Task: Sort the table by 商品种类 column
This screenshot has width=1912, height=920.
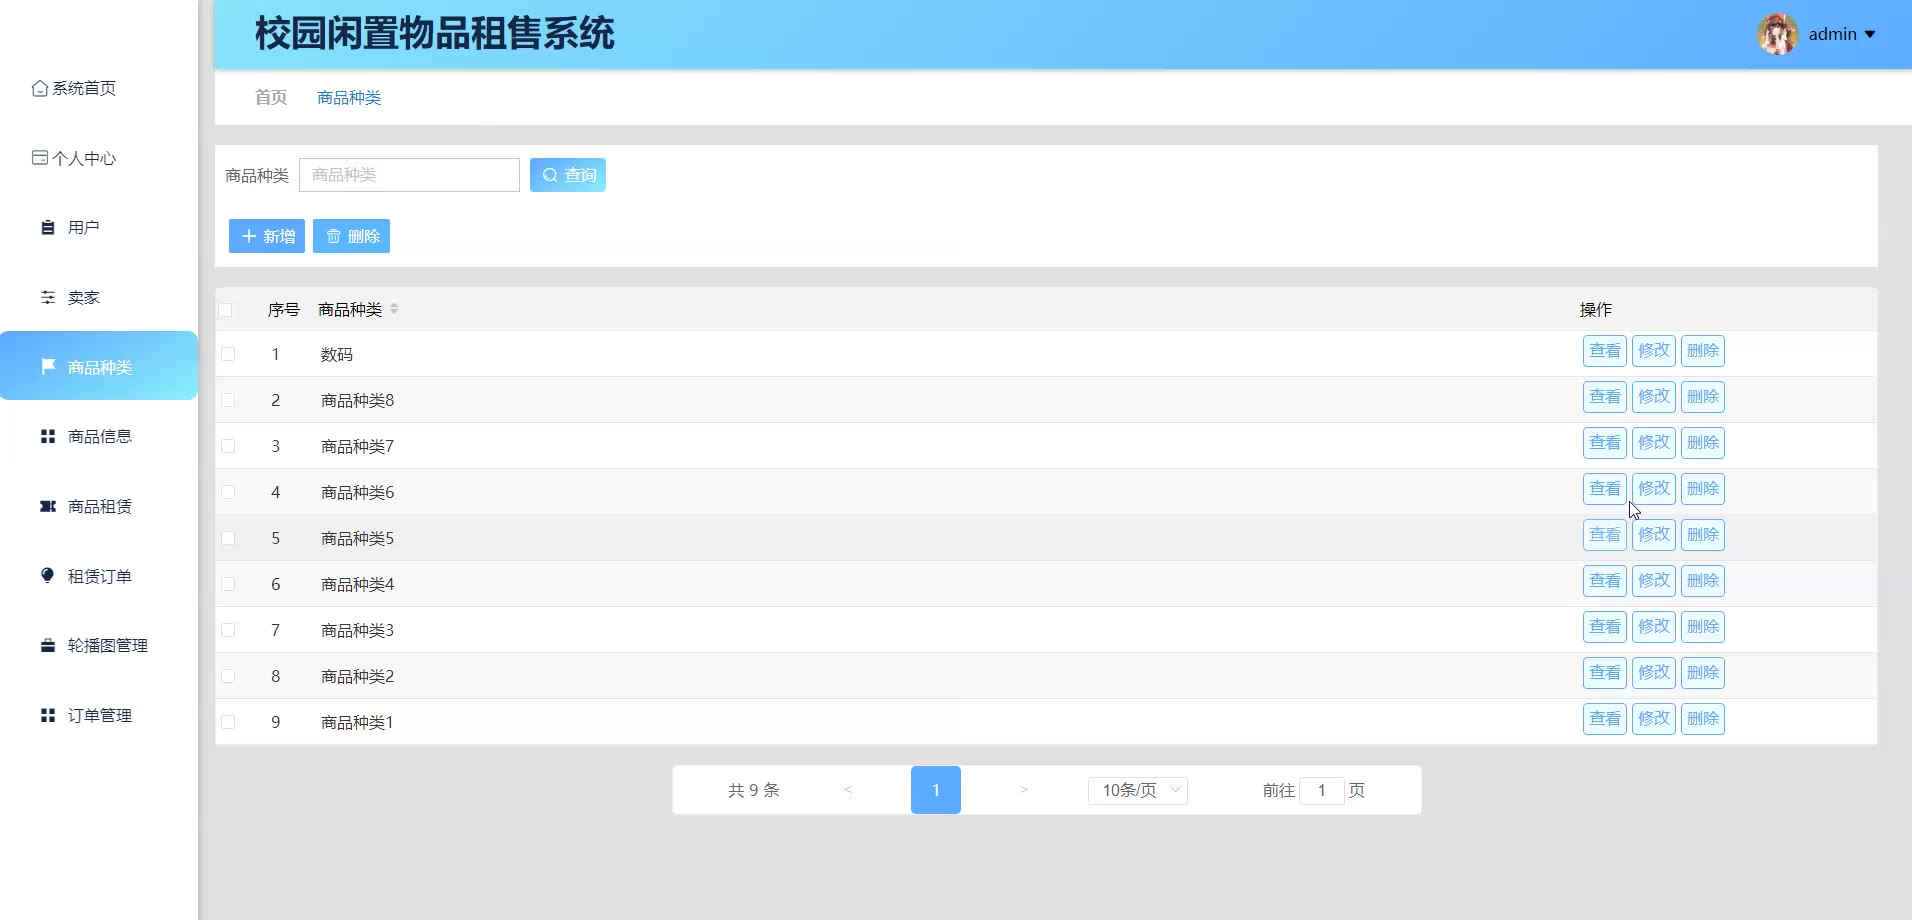Action: [394, 309]
